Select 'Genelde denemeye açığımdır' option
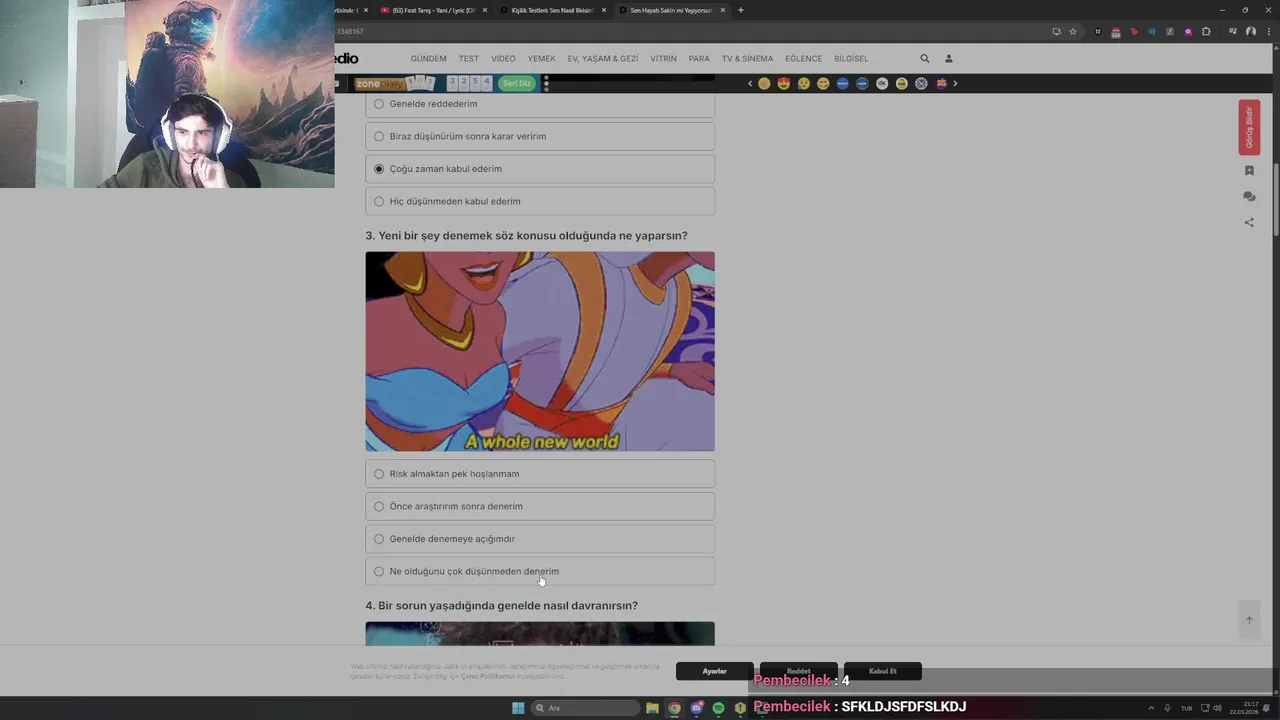Image resolution: width=1280 pixels, height=720 pixels. [540, 539]
